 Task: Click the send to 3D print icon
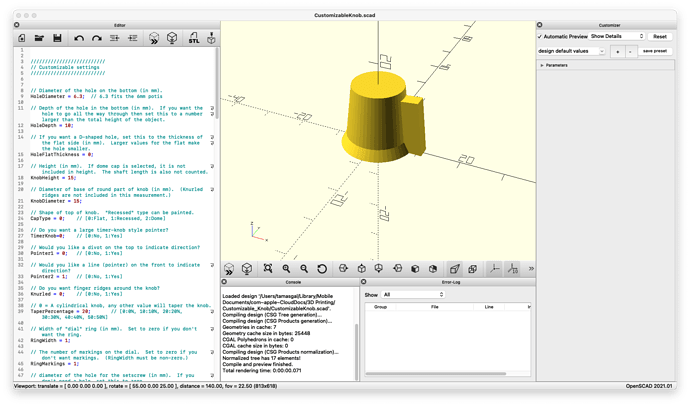pyautogui.click(x=211, y=38)
